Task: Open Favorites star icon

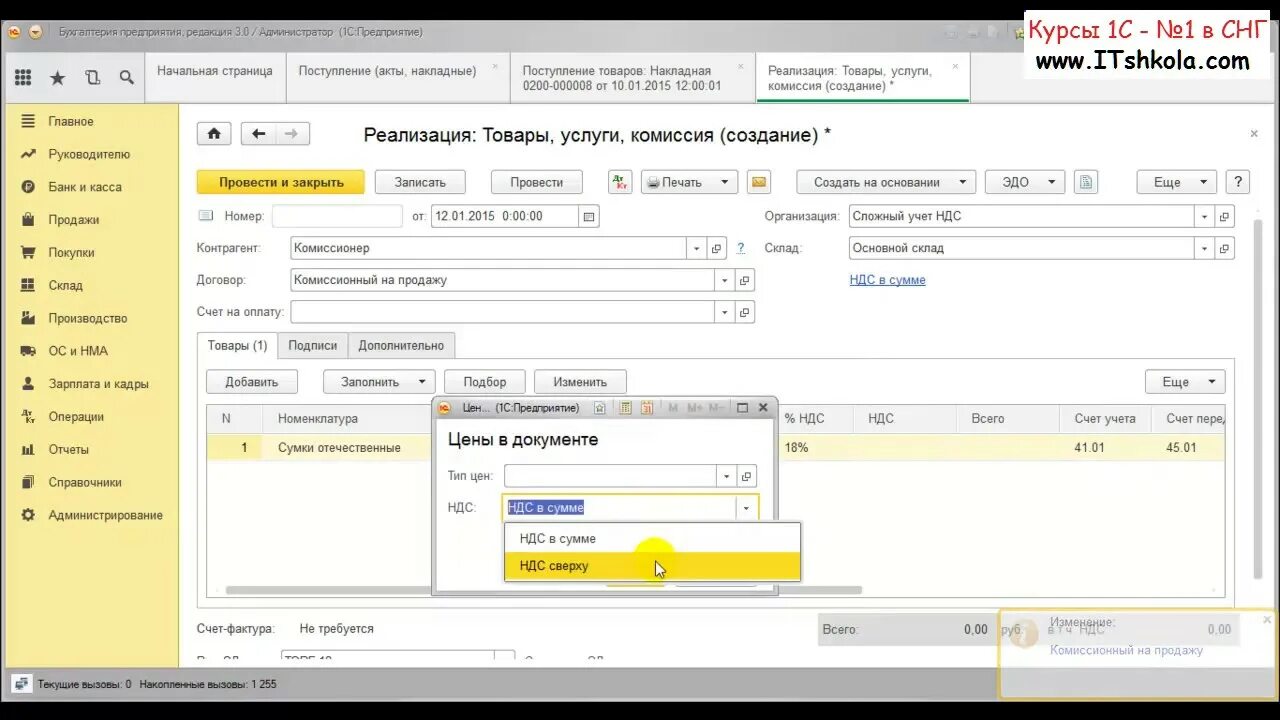Action: tap(58, 77)
